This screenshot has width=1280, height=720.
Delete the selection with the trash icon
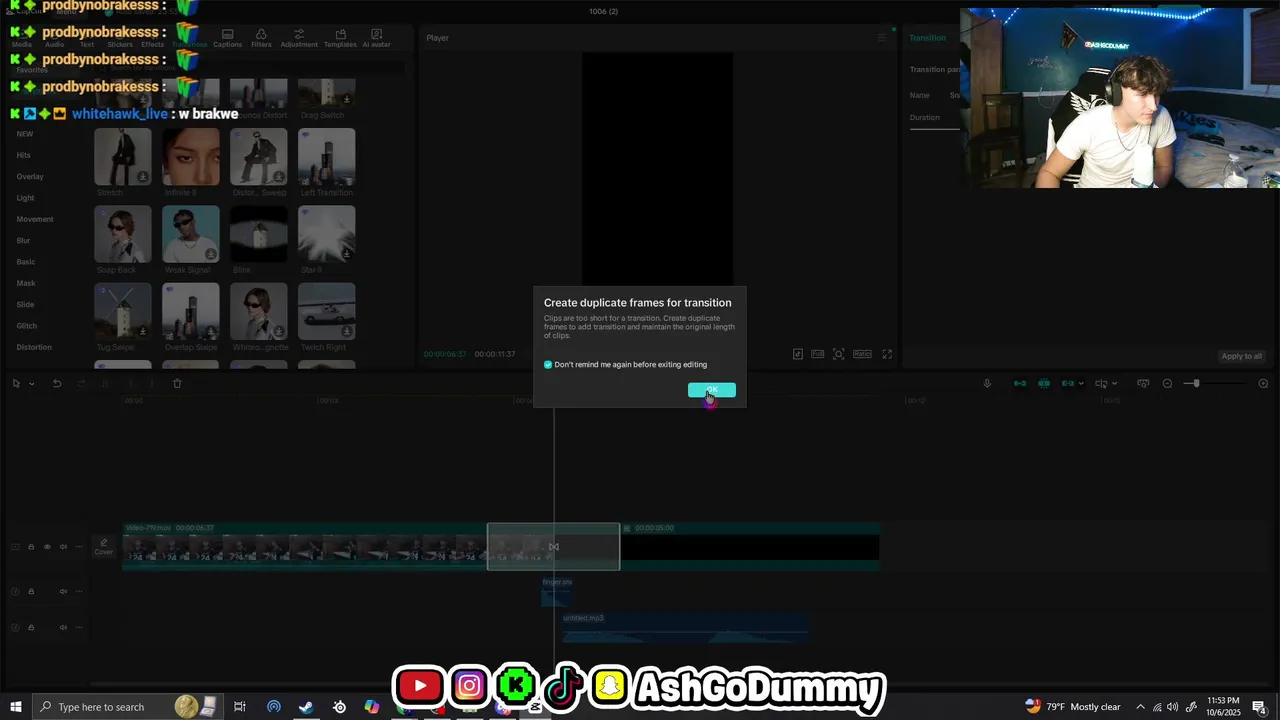(177, 384)
